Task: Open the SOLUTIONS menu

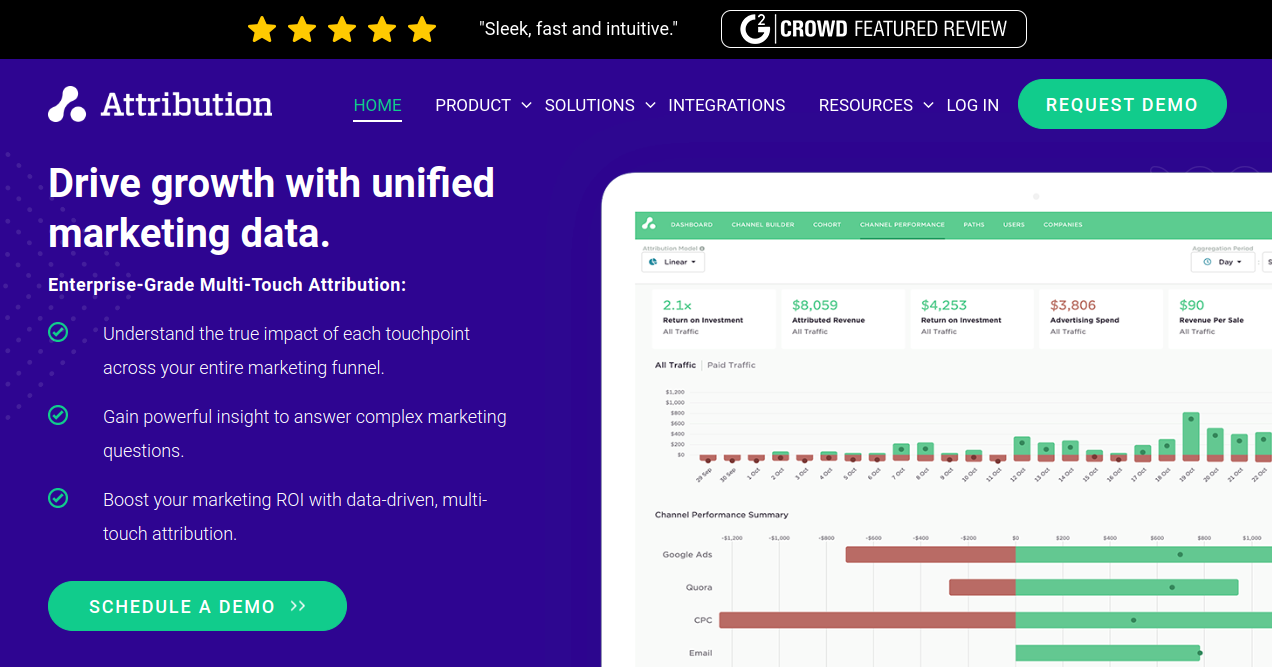Action: click(589, 105)
